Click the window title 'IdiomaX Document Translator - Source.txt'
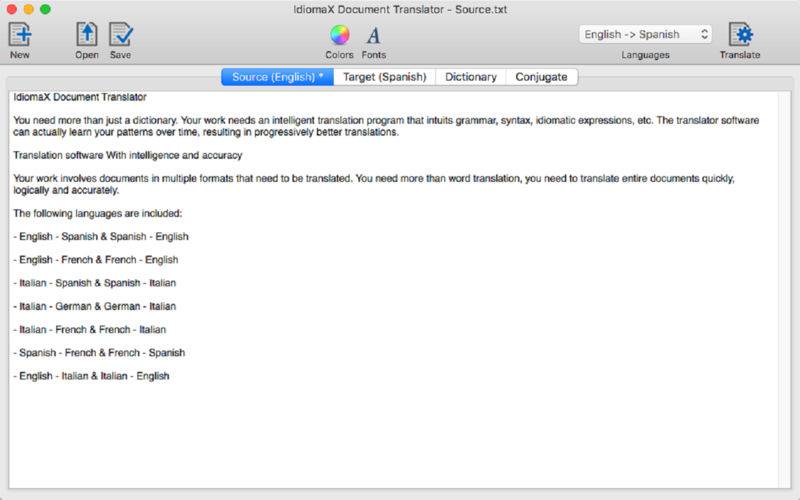The height and width of the screenshot is (500, 800). point(400,9)
